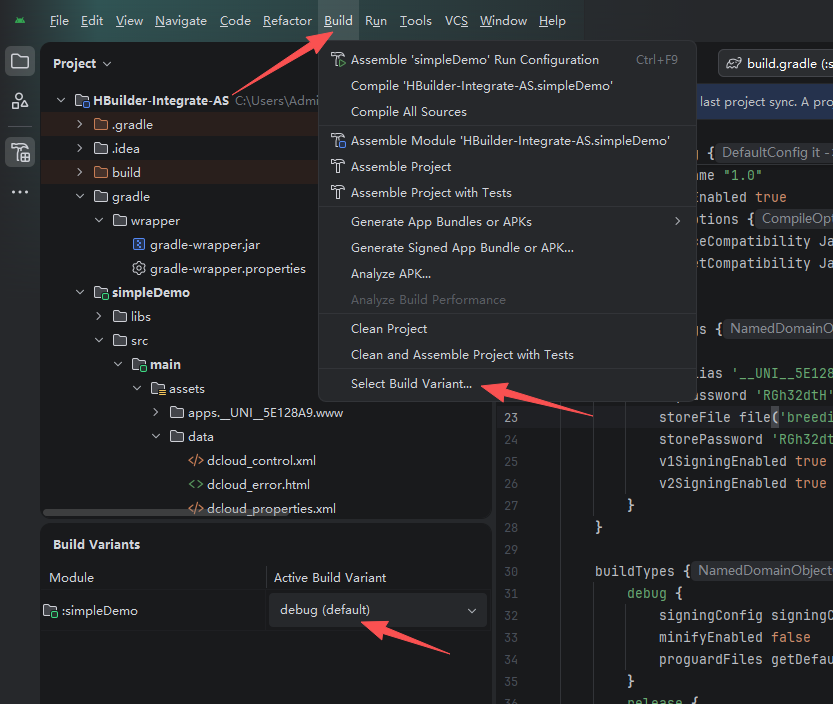The image size is (833, 704).
Task: Choose Compile All Sources
Action: 507,112
